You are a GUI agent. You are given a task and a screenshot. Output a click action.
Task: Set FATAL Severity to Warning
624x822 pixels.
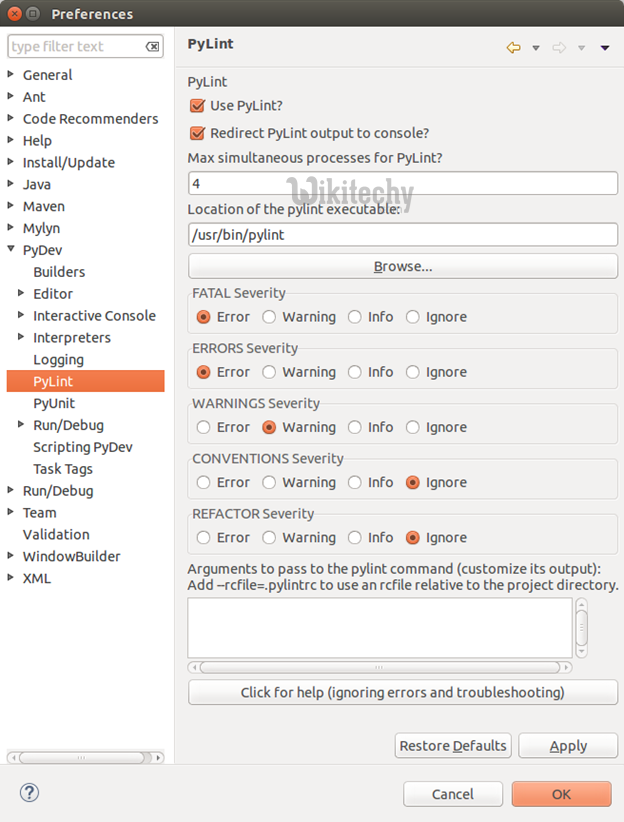[270, 317]
